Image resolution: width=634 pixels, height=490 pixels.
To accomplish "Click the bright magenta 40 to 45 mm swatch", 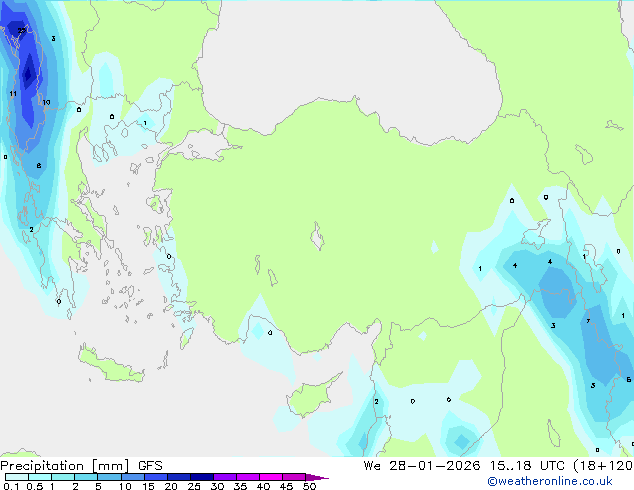I will pyautogui.click(x=271, y=477).
